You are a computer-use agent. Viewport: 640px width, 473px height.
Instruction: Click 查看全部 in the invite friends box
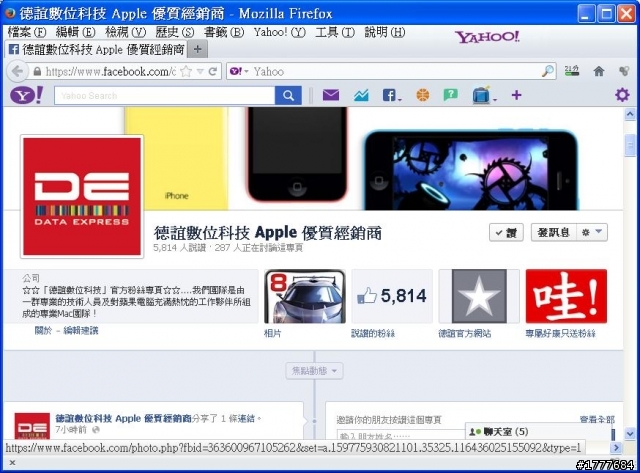pos(597,419)
